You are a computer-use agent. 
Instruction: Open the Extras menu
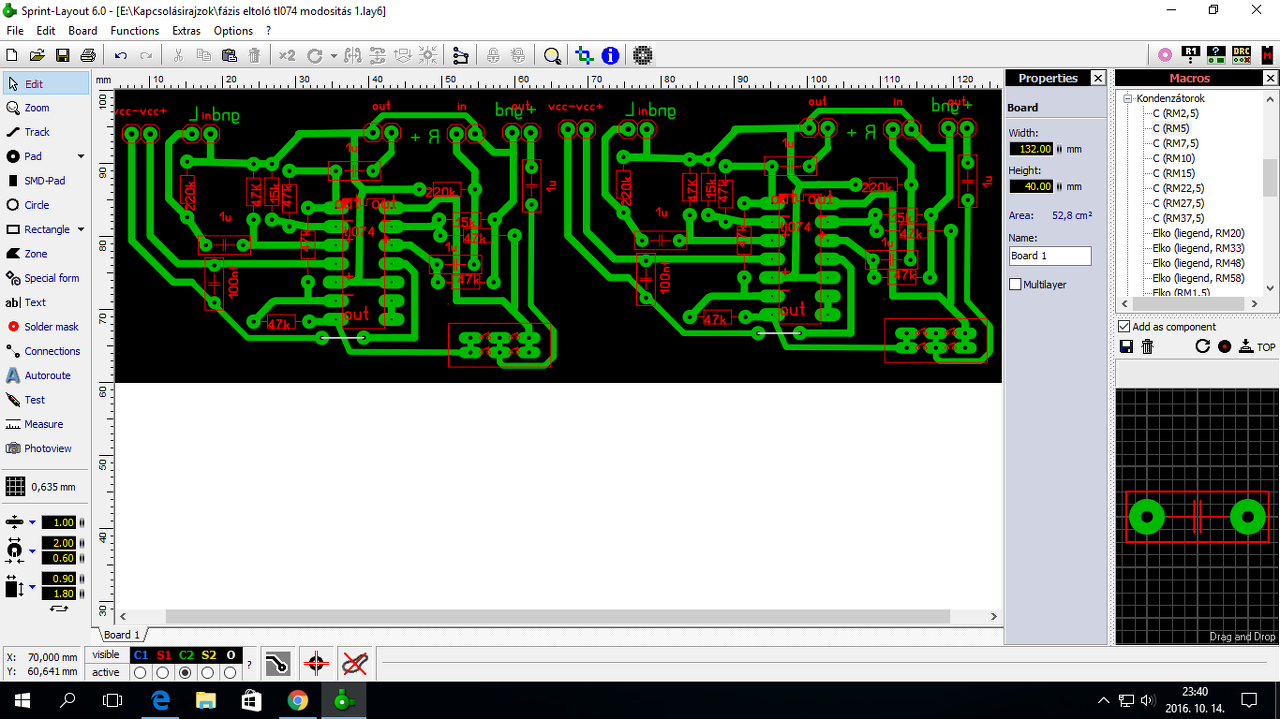tap(186, 31)
